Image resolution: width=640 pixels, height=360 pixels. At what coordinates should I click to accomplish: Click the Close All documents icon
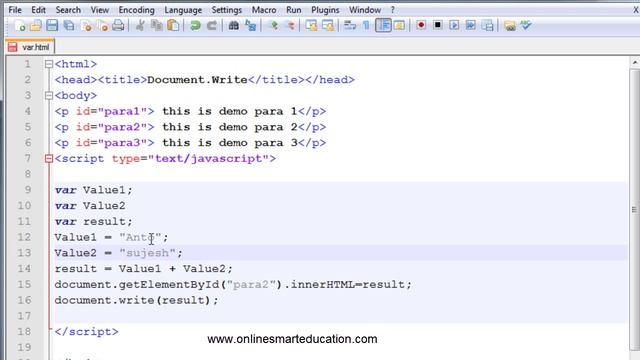click(102, 26)
